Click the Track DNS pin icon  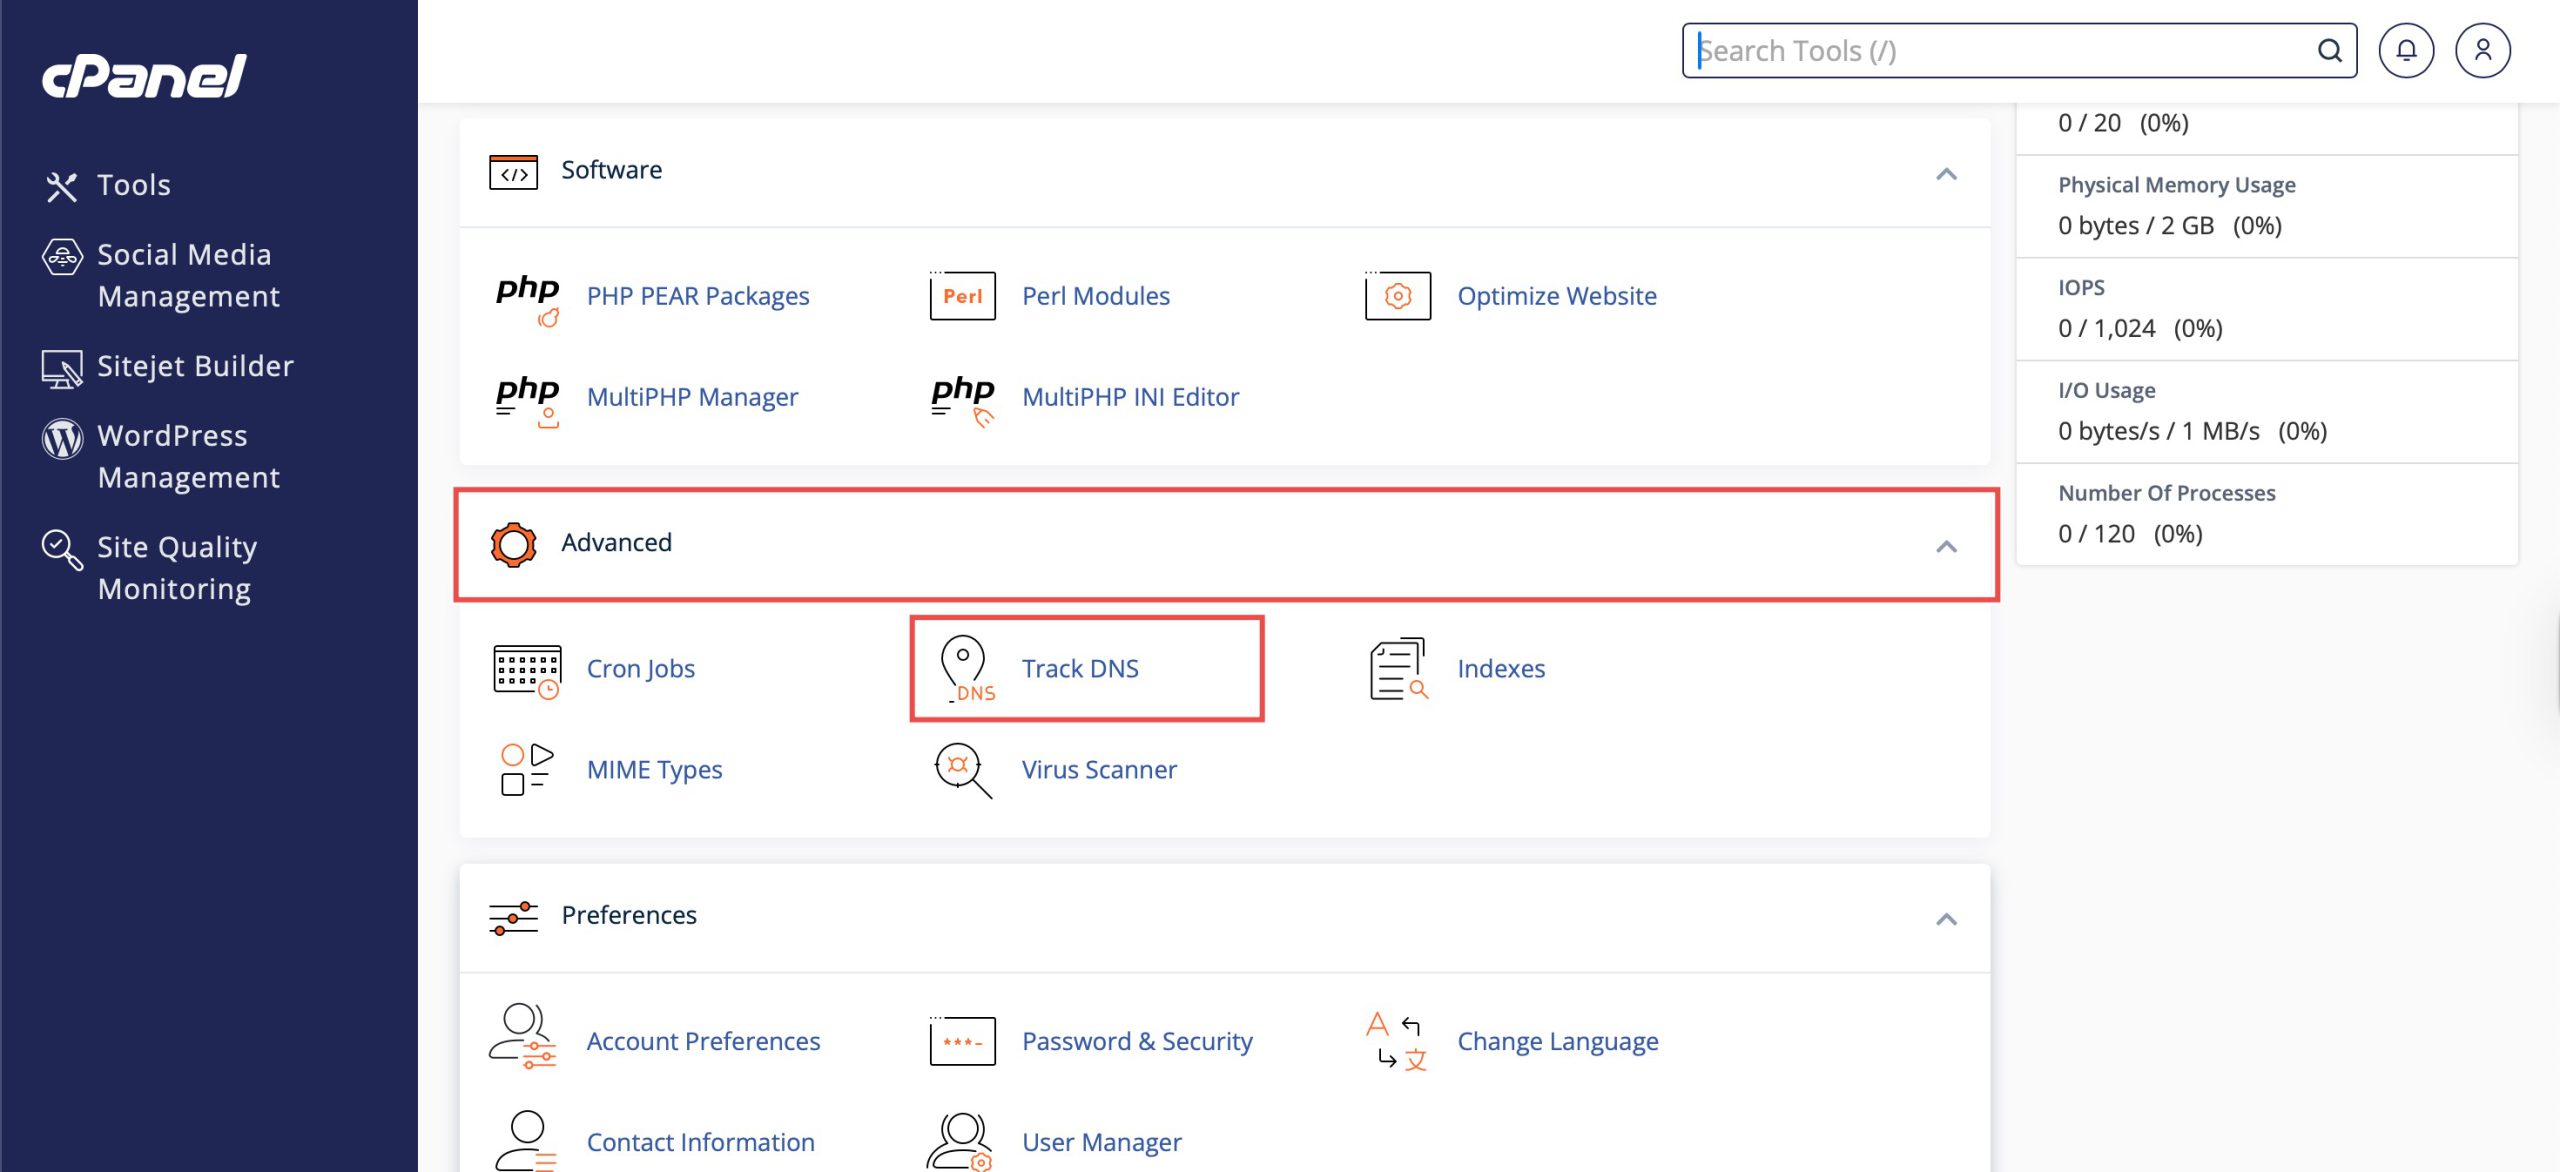964,668
